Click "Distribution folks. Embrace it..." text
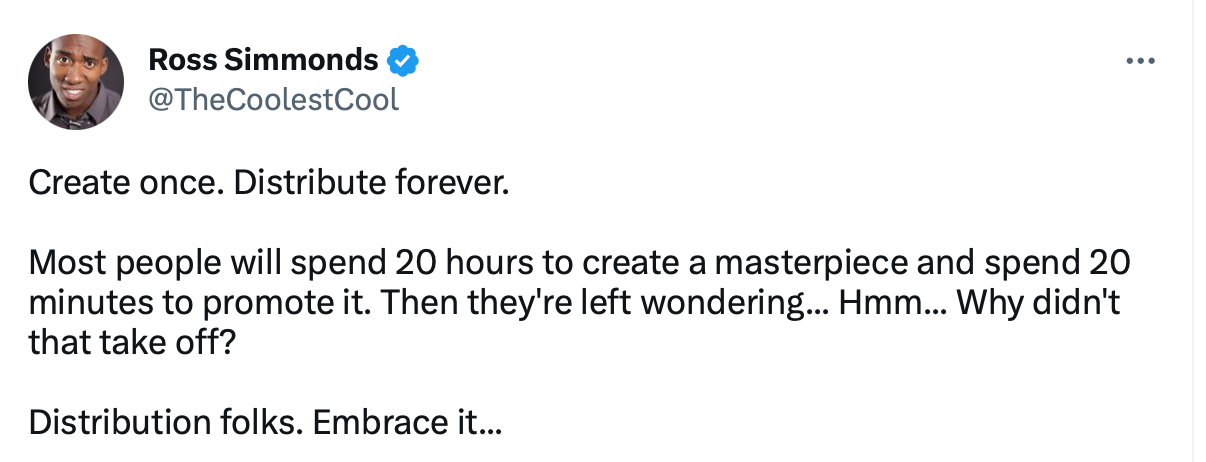 point(265,422)
